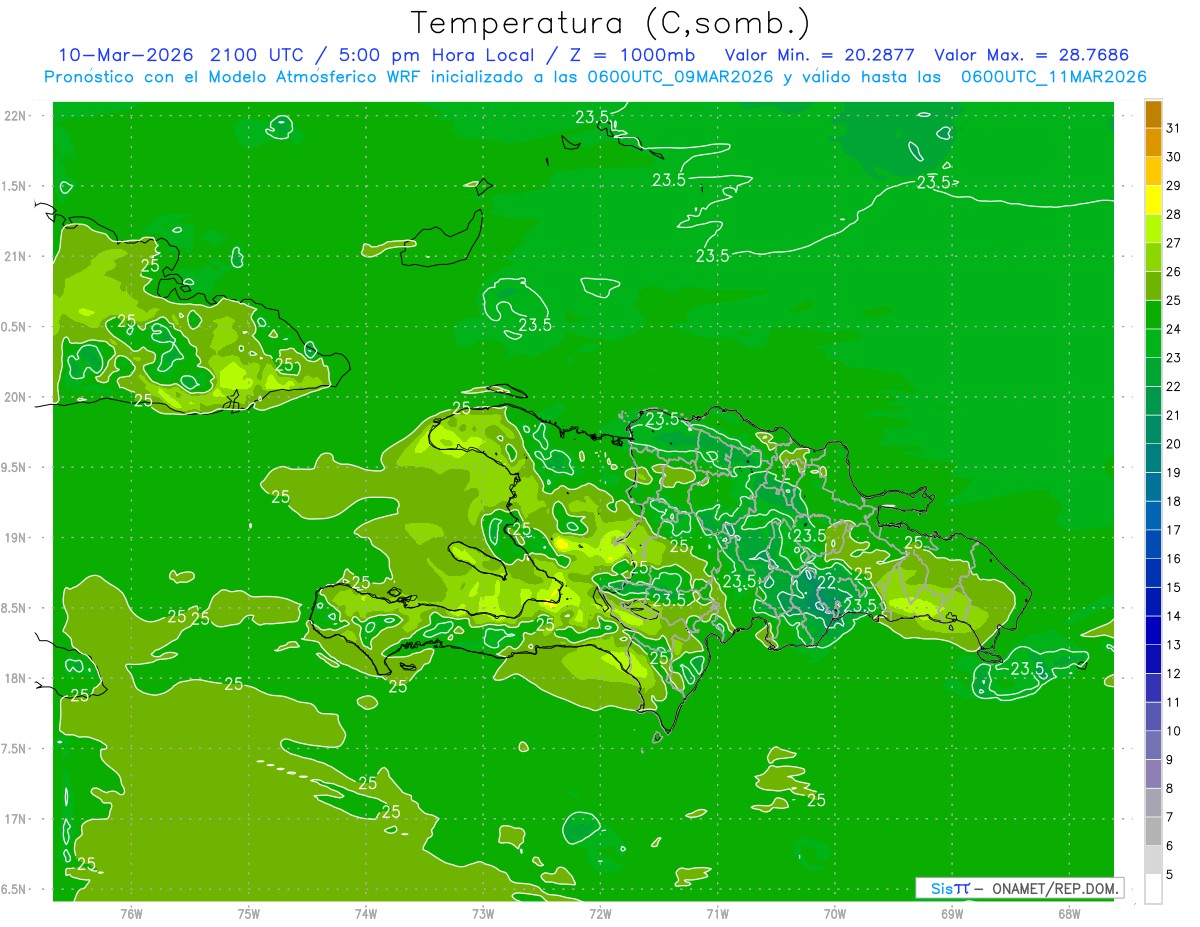Click the '19N' latitude axis label
The width and height of the screenshot is (1200, 927).
[x=14, y=537]
